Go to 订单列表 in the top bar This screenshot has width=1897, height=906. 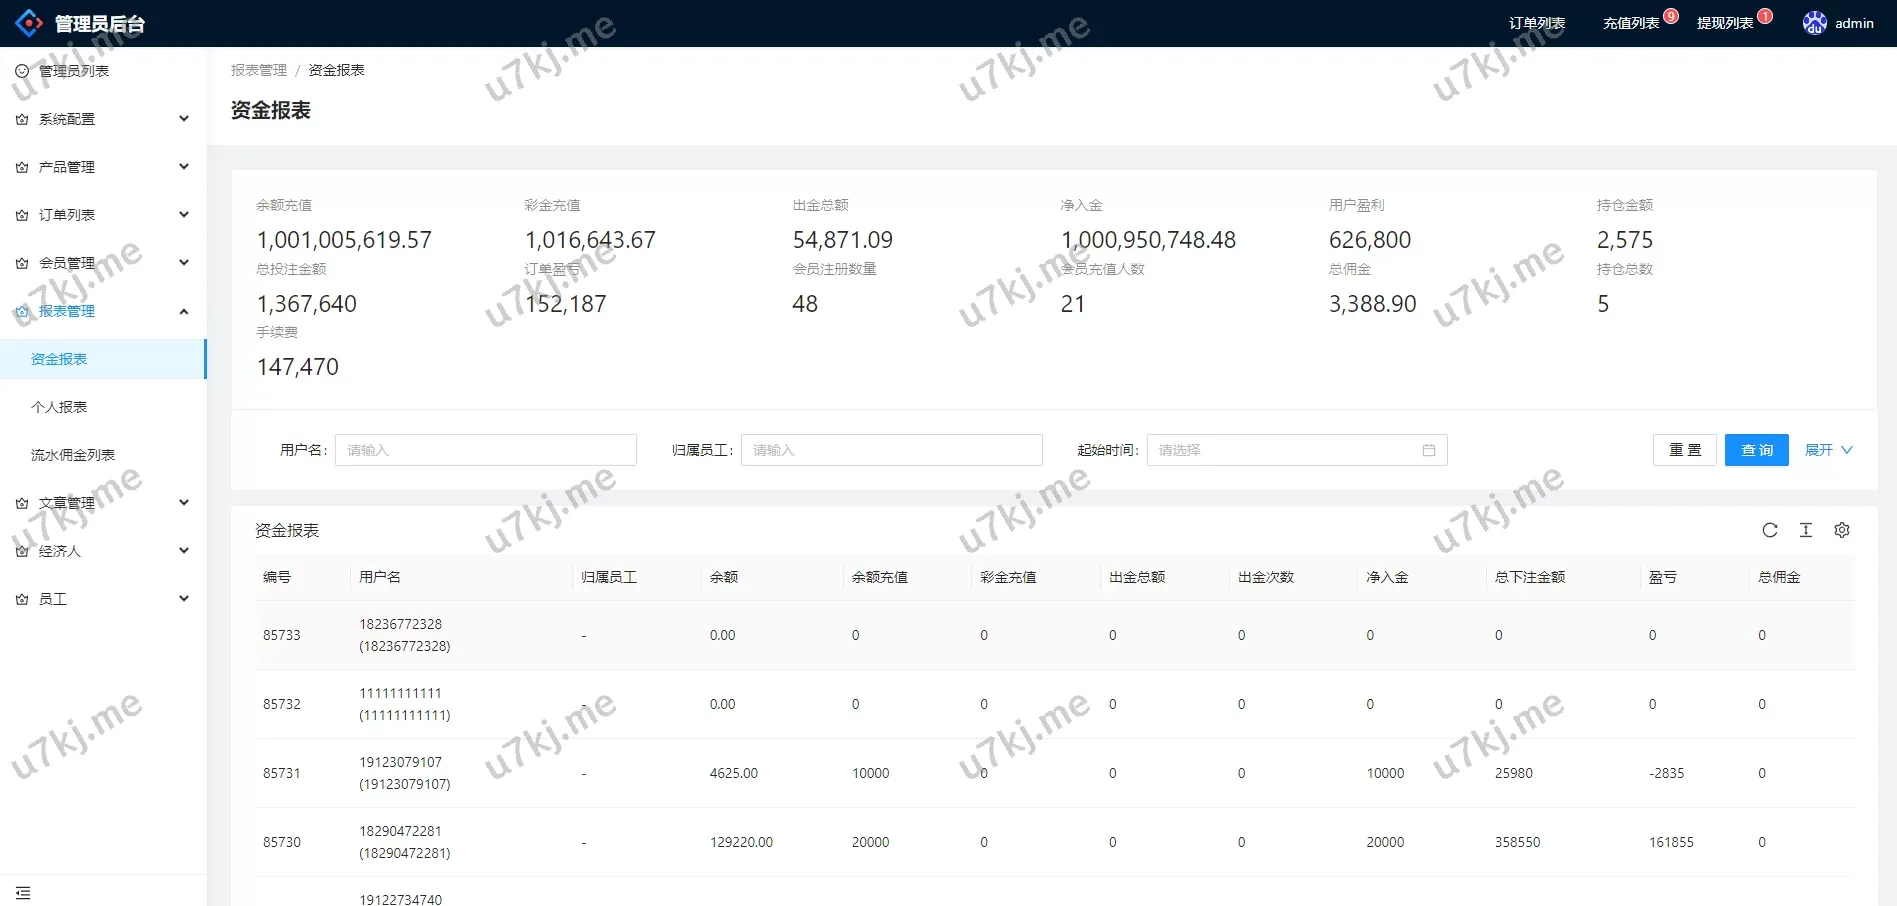1536,23
